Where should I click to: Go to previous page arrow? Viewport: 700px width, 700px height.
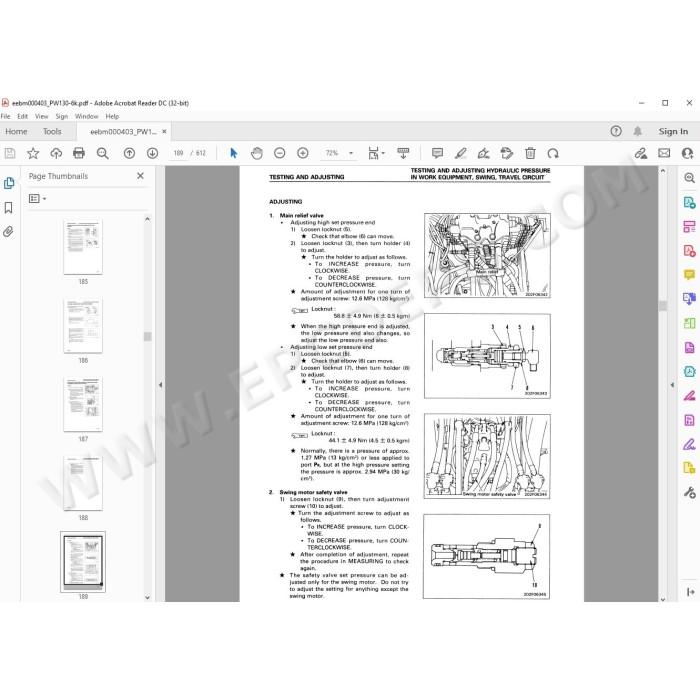pos(129,154)
